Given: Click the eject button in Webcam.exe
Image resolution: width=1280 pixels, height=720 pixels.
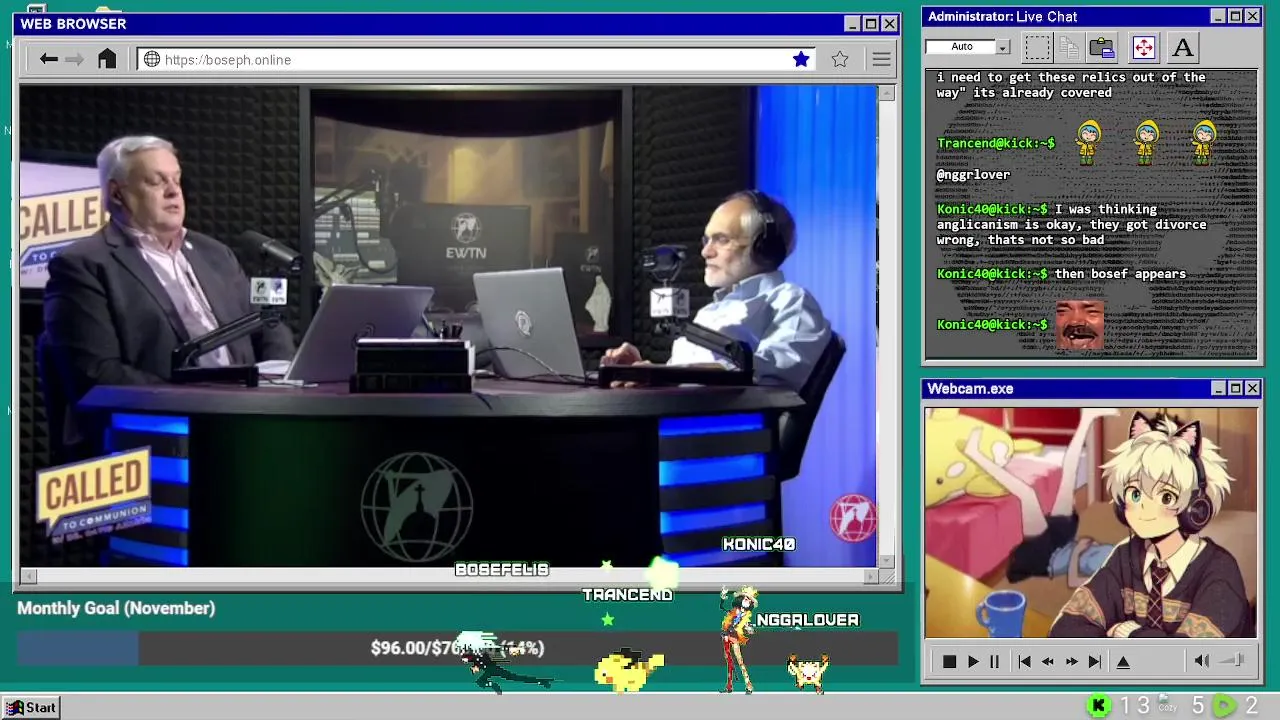Looking at the screenshot, I should (x=1123, y=661).
